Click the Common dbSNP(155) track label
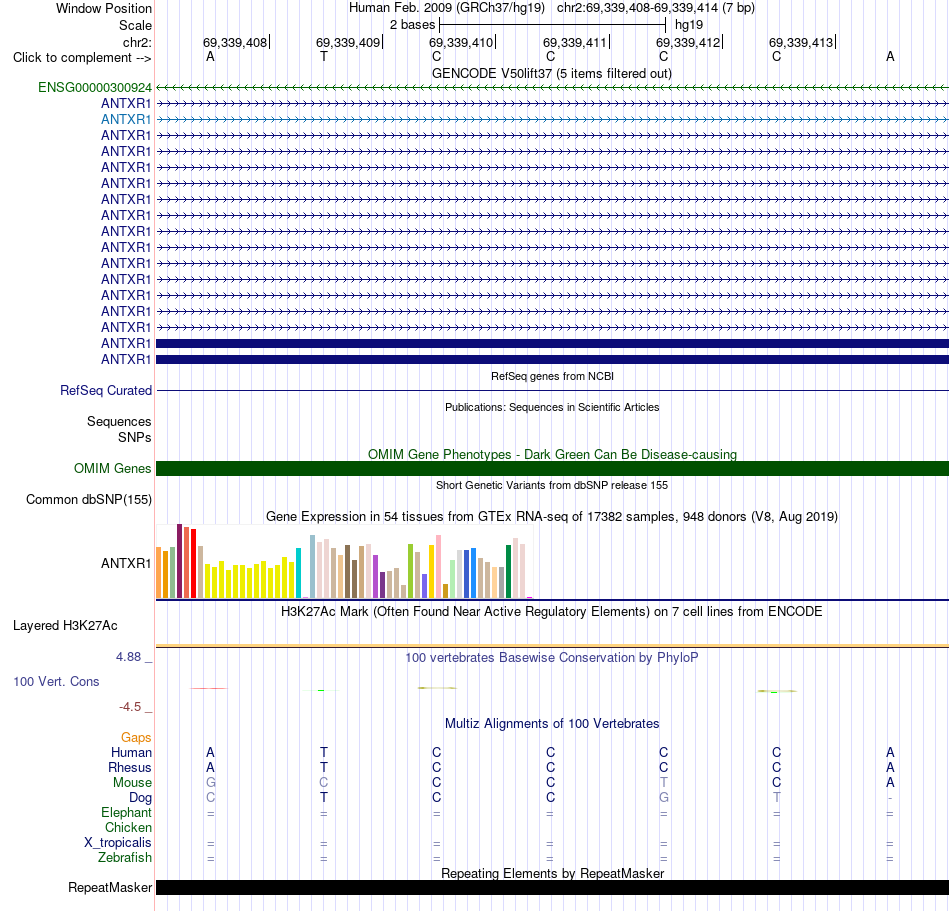 click(x=89, y=500)
